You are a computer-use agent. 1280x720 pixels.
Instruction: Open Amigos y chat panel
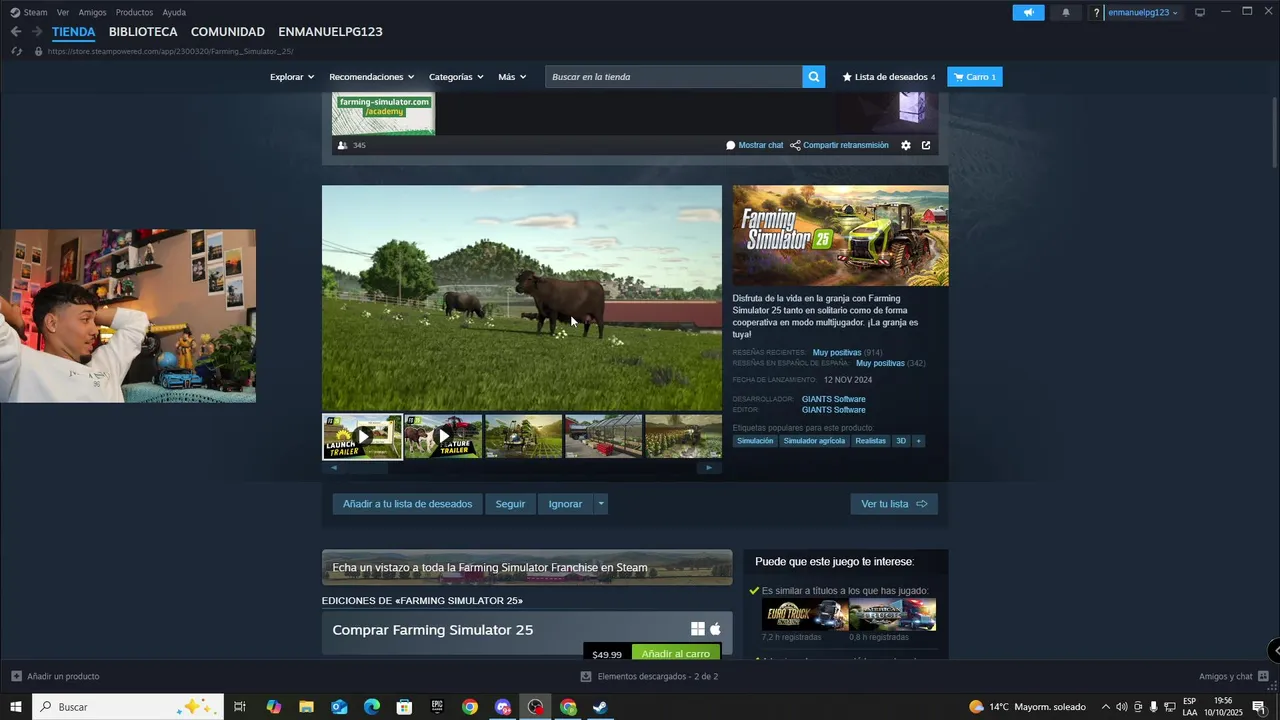1233,677
